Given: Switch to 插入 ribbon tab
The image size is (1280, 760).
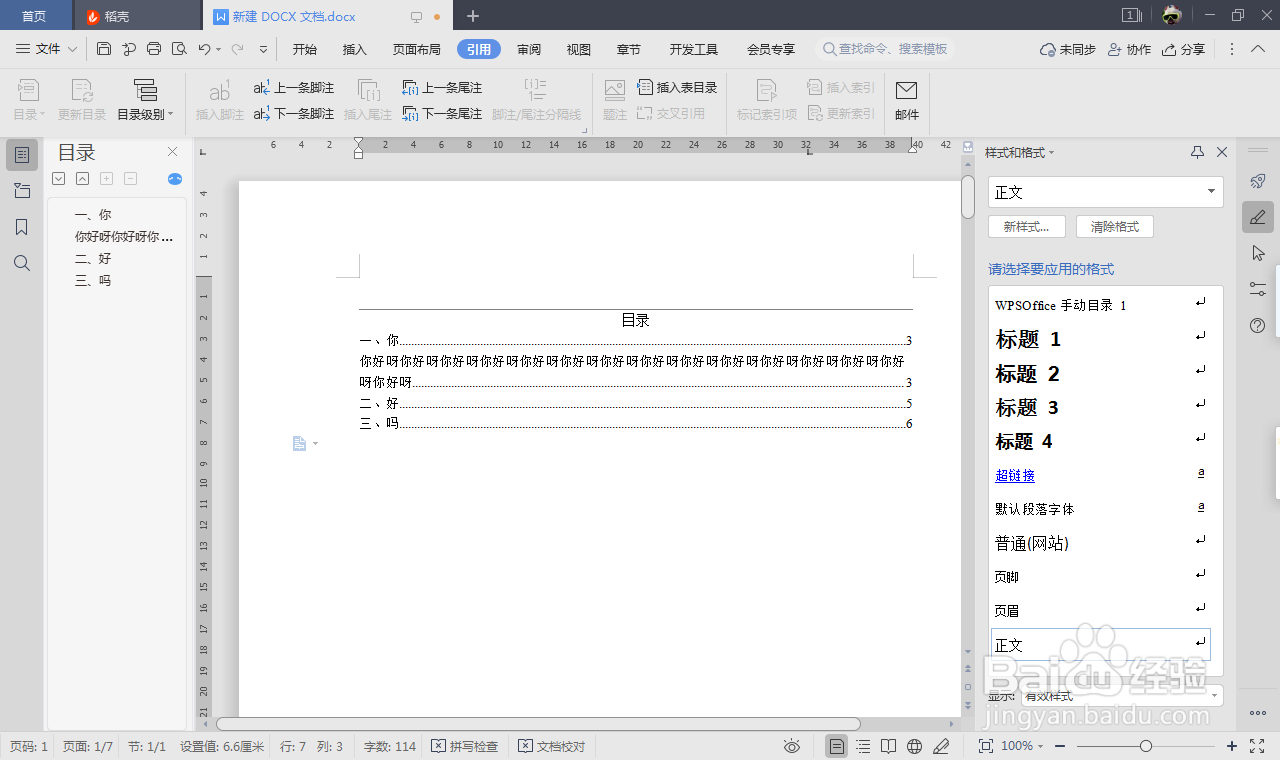Looking at the screenshot, I should tap(355, 49).
